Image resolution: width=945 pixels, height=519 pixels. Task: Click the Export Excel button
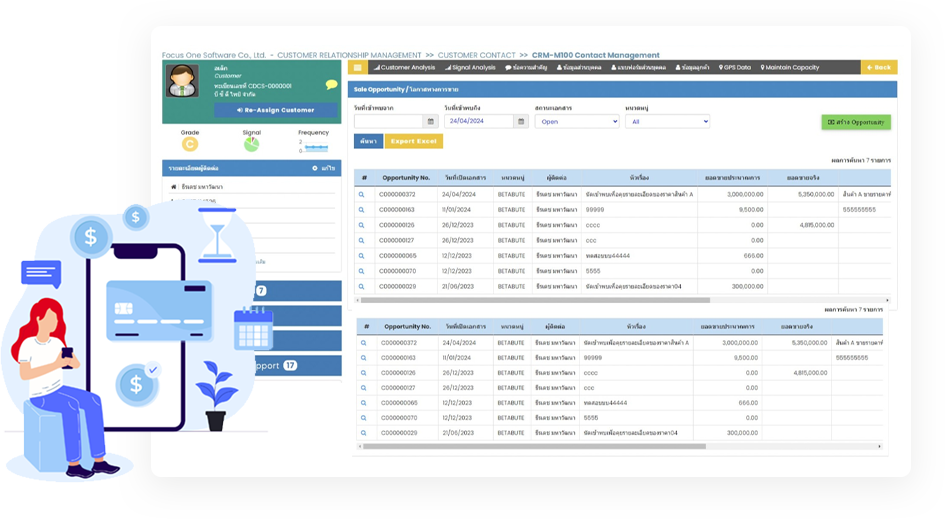click(x=413, y=141)
